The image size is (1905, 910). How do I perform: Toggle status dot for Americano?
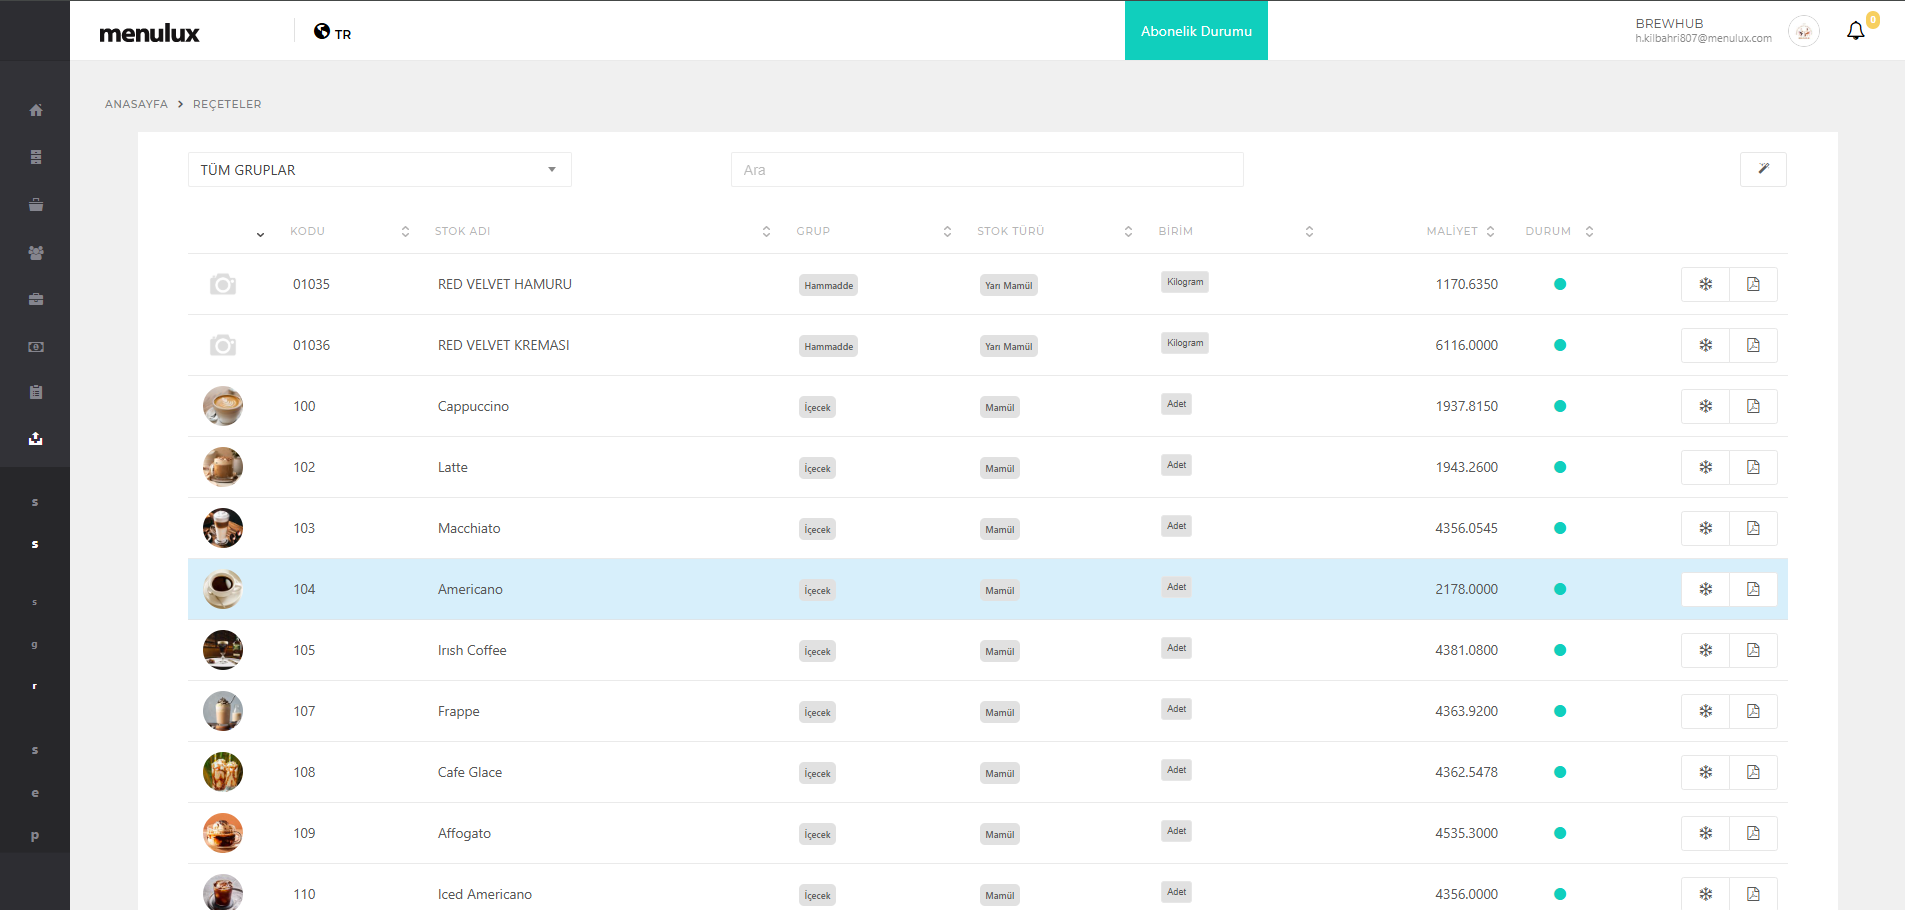coord(1559,589)
